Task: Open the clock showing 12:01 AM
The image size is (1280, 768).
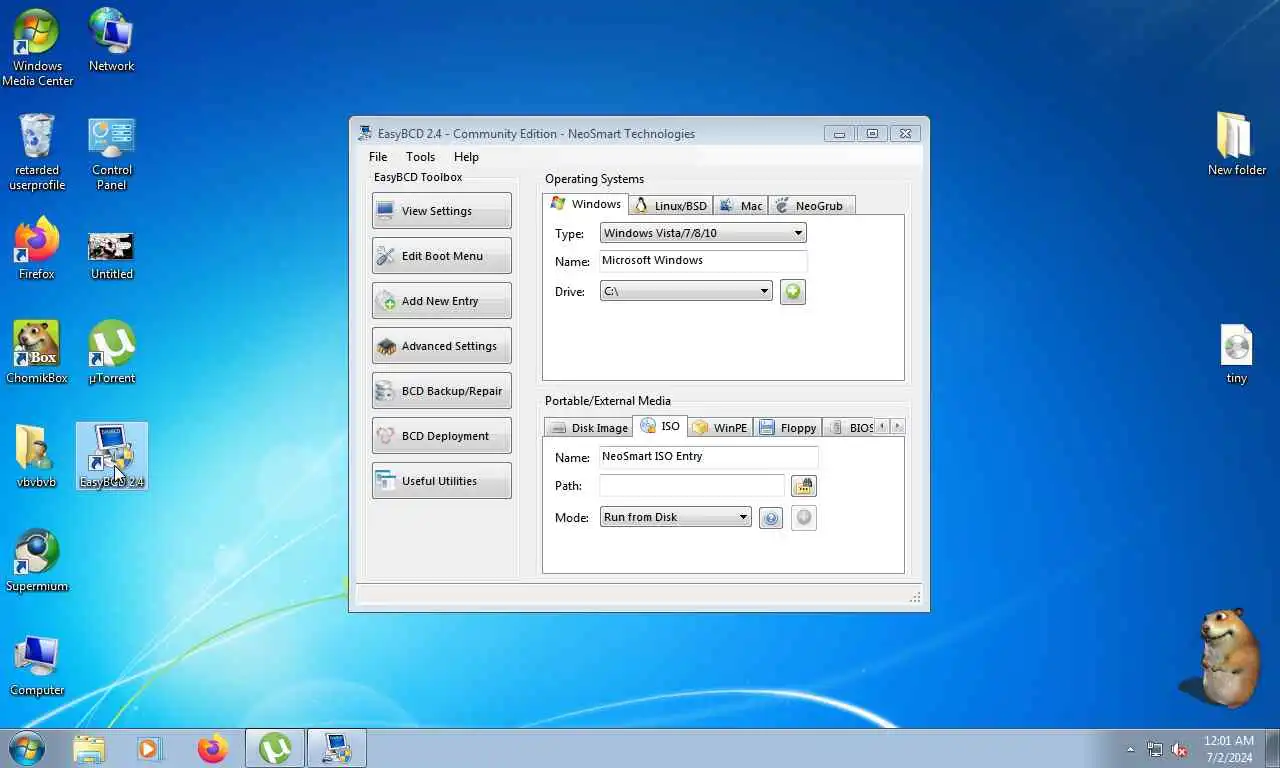Action: 1228,749
